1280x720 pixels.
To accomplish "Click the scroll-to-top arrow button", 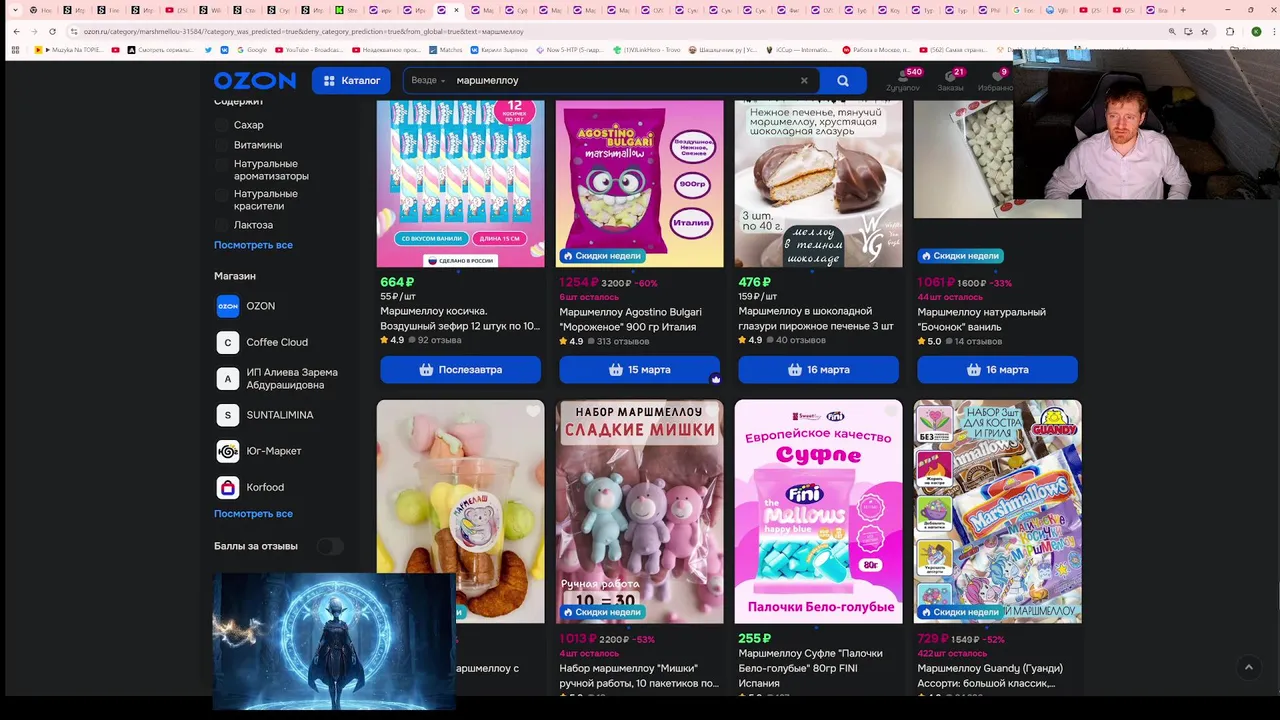I will pos(1248,667).
